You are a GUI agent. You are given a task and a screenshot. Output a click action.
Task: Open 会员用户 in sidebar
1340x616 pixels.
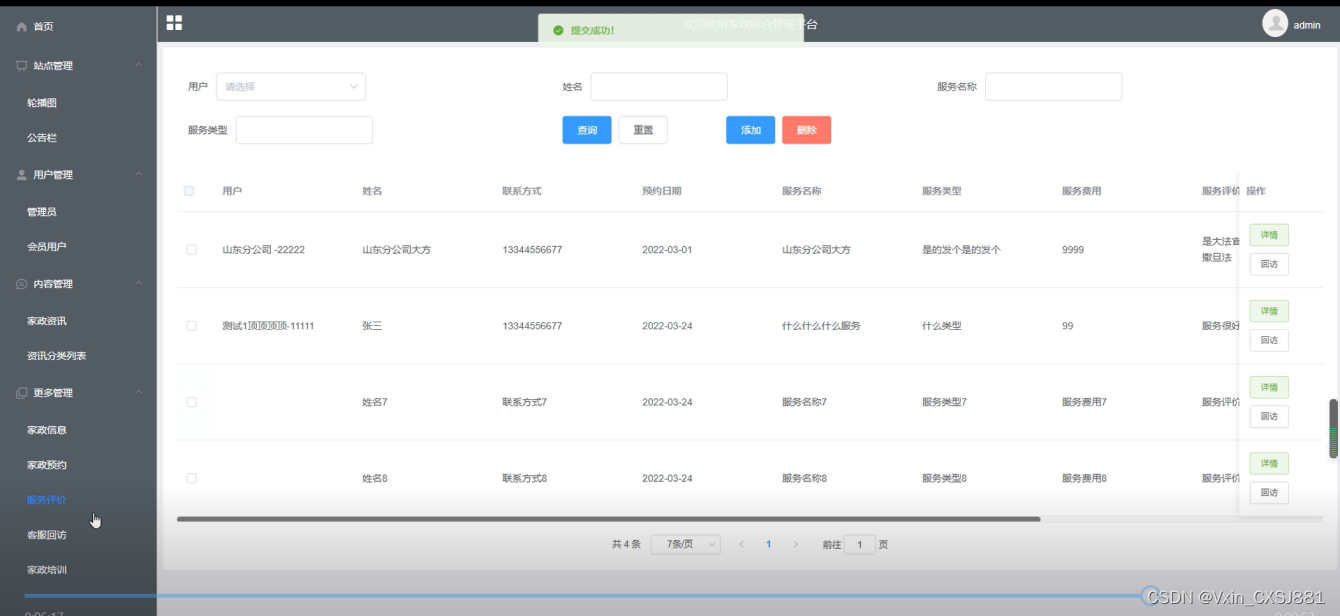click(47, 247)
